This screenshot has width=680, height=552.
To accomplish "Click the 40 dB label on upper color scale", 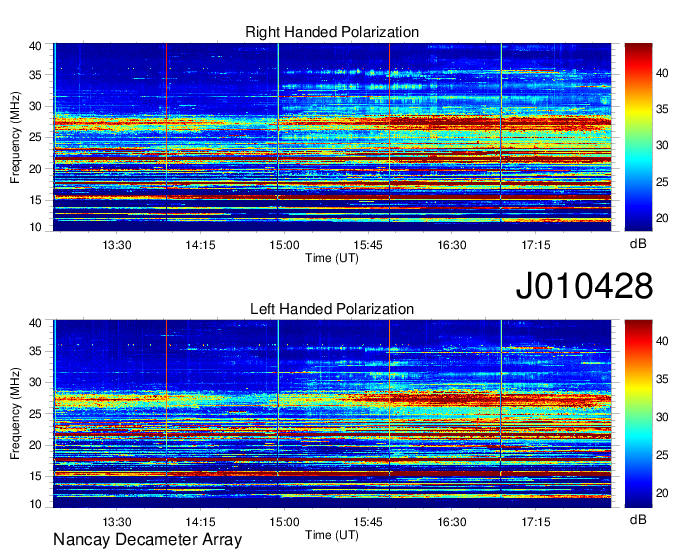I will [662, 73].
